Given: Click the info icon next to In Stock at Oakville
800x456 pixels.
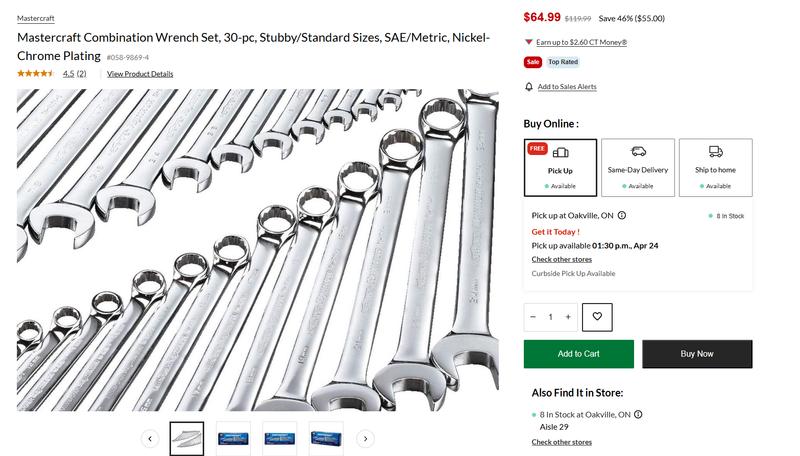Looking at the screenshot, I should coord(638,414).
